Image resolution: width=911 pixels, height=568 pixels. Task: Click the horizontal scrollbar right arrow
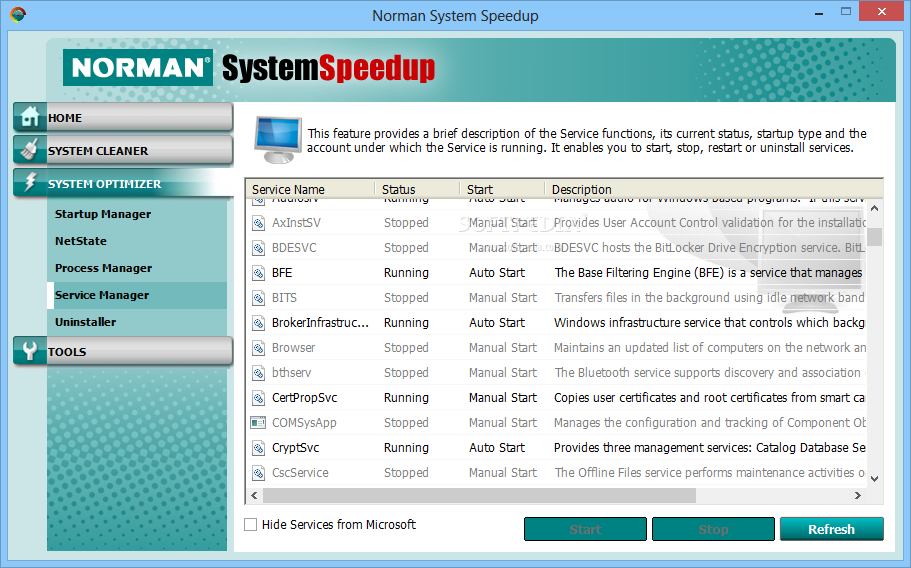pyautogui.click(x=858, y=495)
